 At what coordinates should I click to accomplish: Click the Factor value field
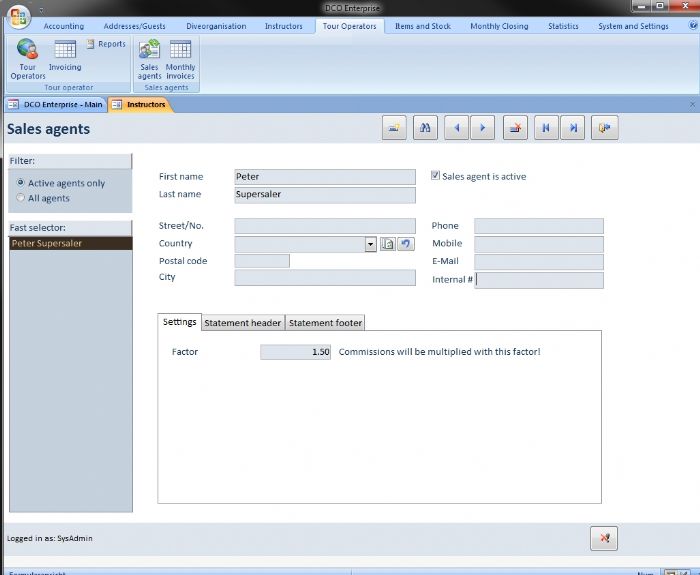click(x=295, y=352)
